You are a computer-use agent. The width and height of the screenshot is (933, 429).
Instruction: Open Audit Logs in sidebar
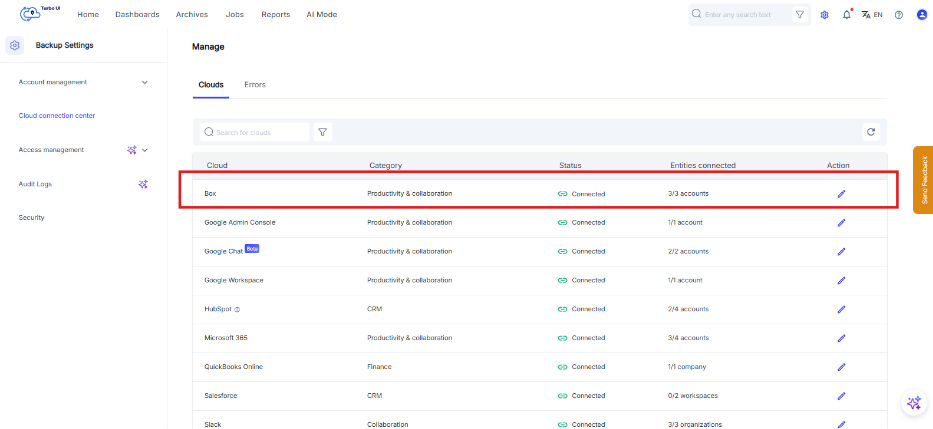(x=35, y=184)
